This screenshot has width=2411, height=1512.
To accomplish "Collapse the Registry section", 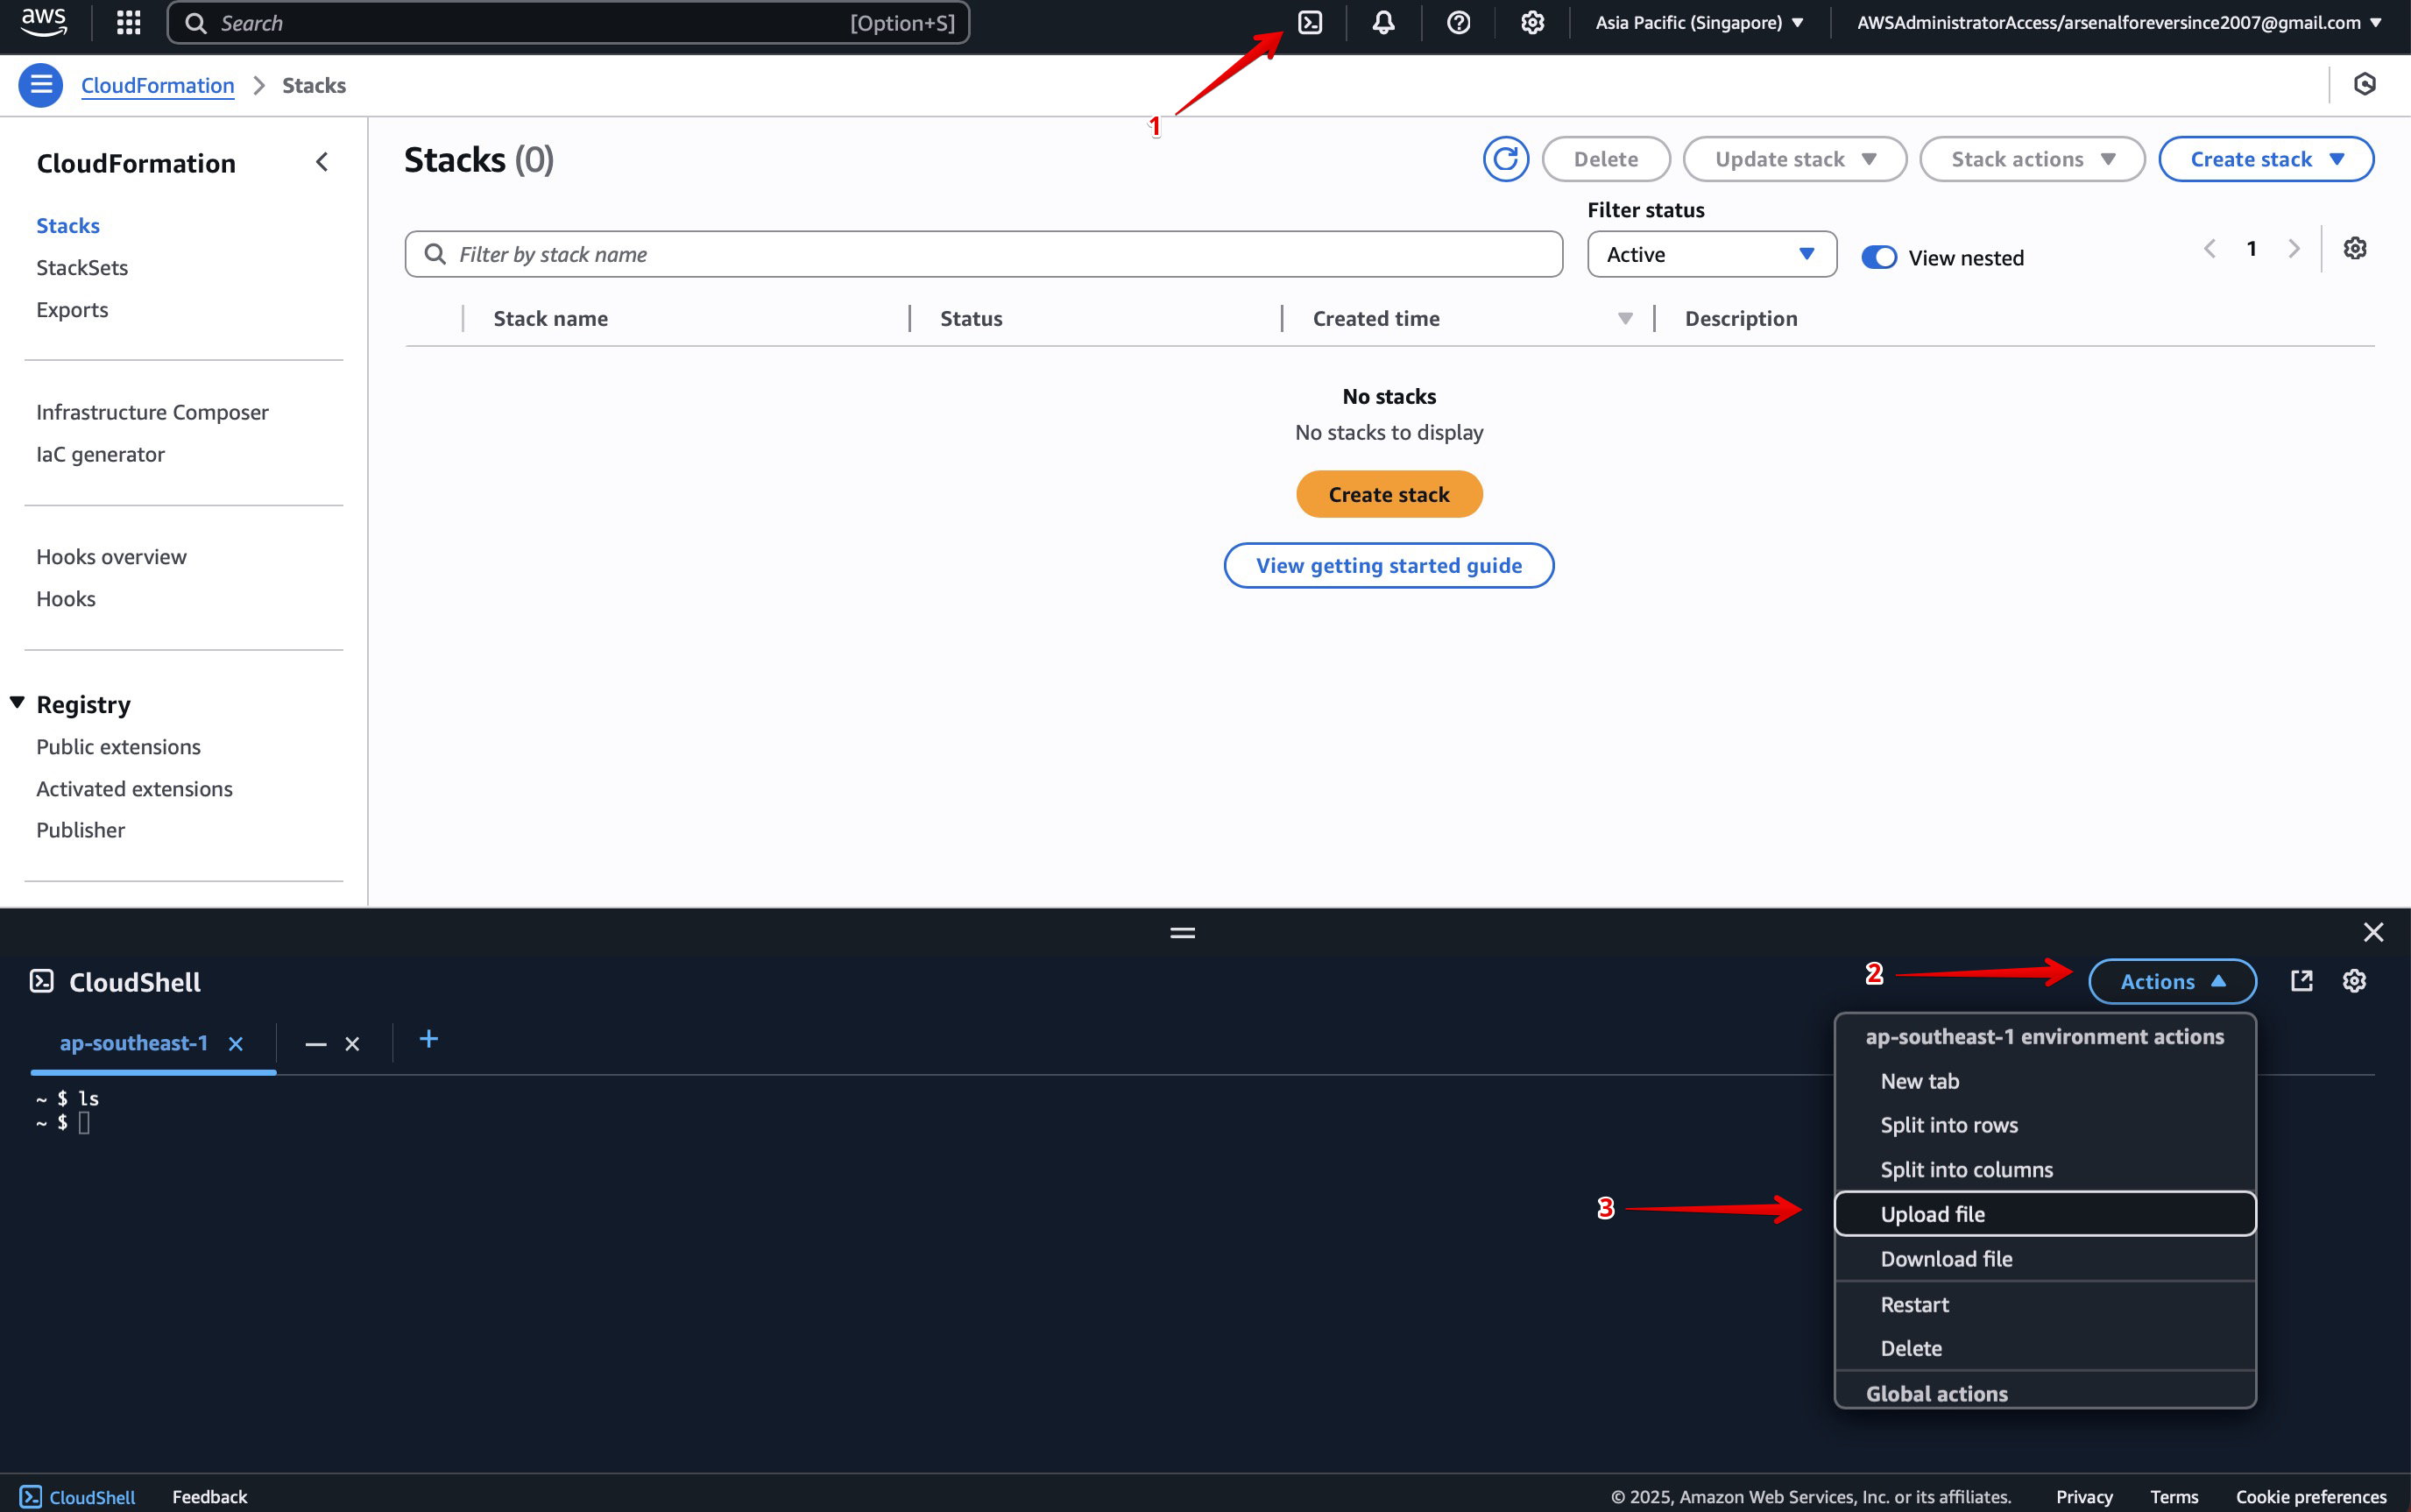I will click(18, 703).
